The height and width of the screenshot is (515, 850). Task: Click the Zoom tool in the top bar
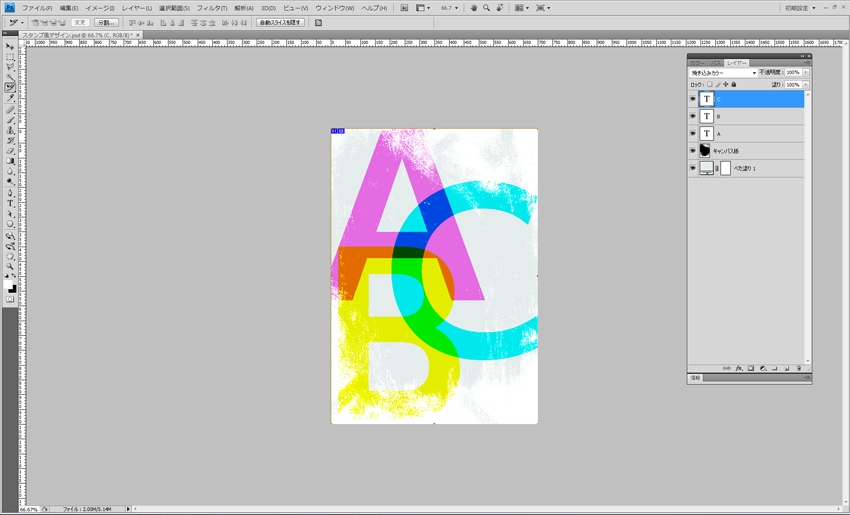coord(487,8)
